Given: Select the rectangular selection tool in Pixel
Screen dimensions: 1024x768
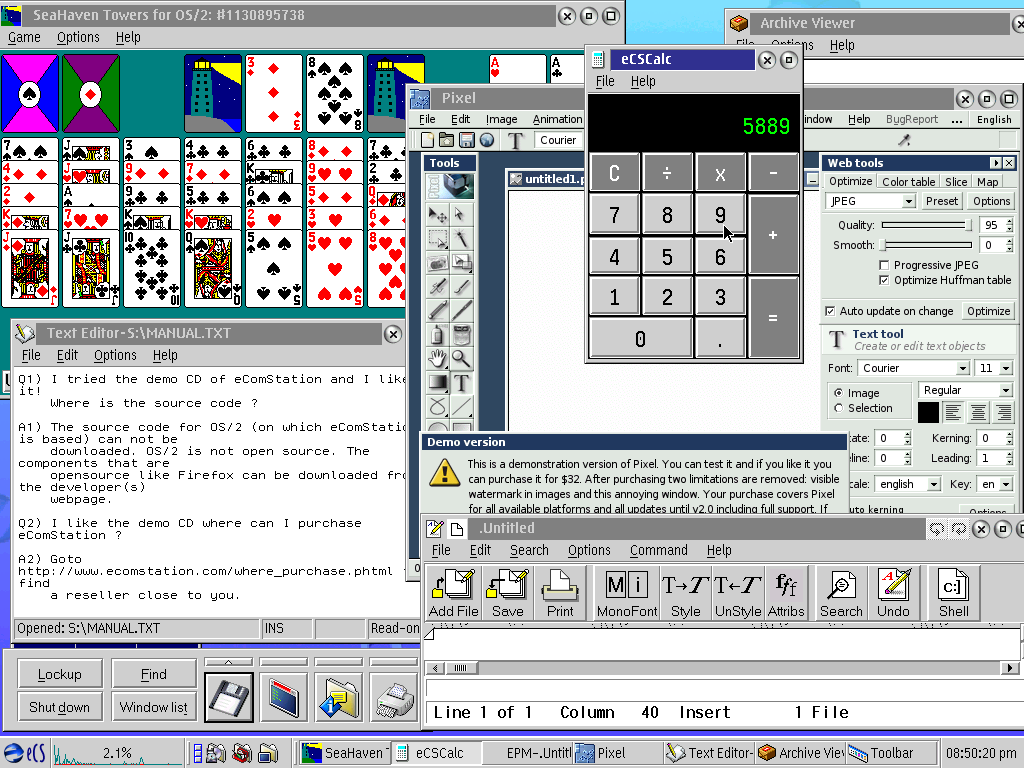Looking at the screenshot, I should 438,238.
